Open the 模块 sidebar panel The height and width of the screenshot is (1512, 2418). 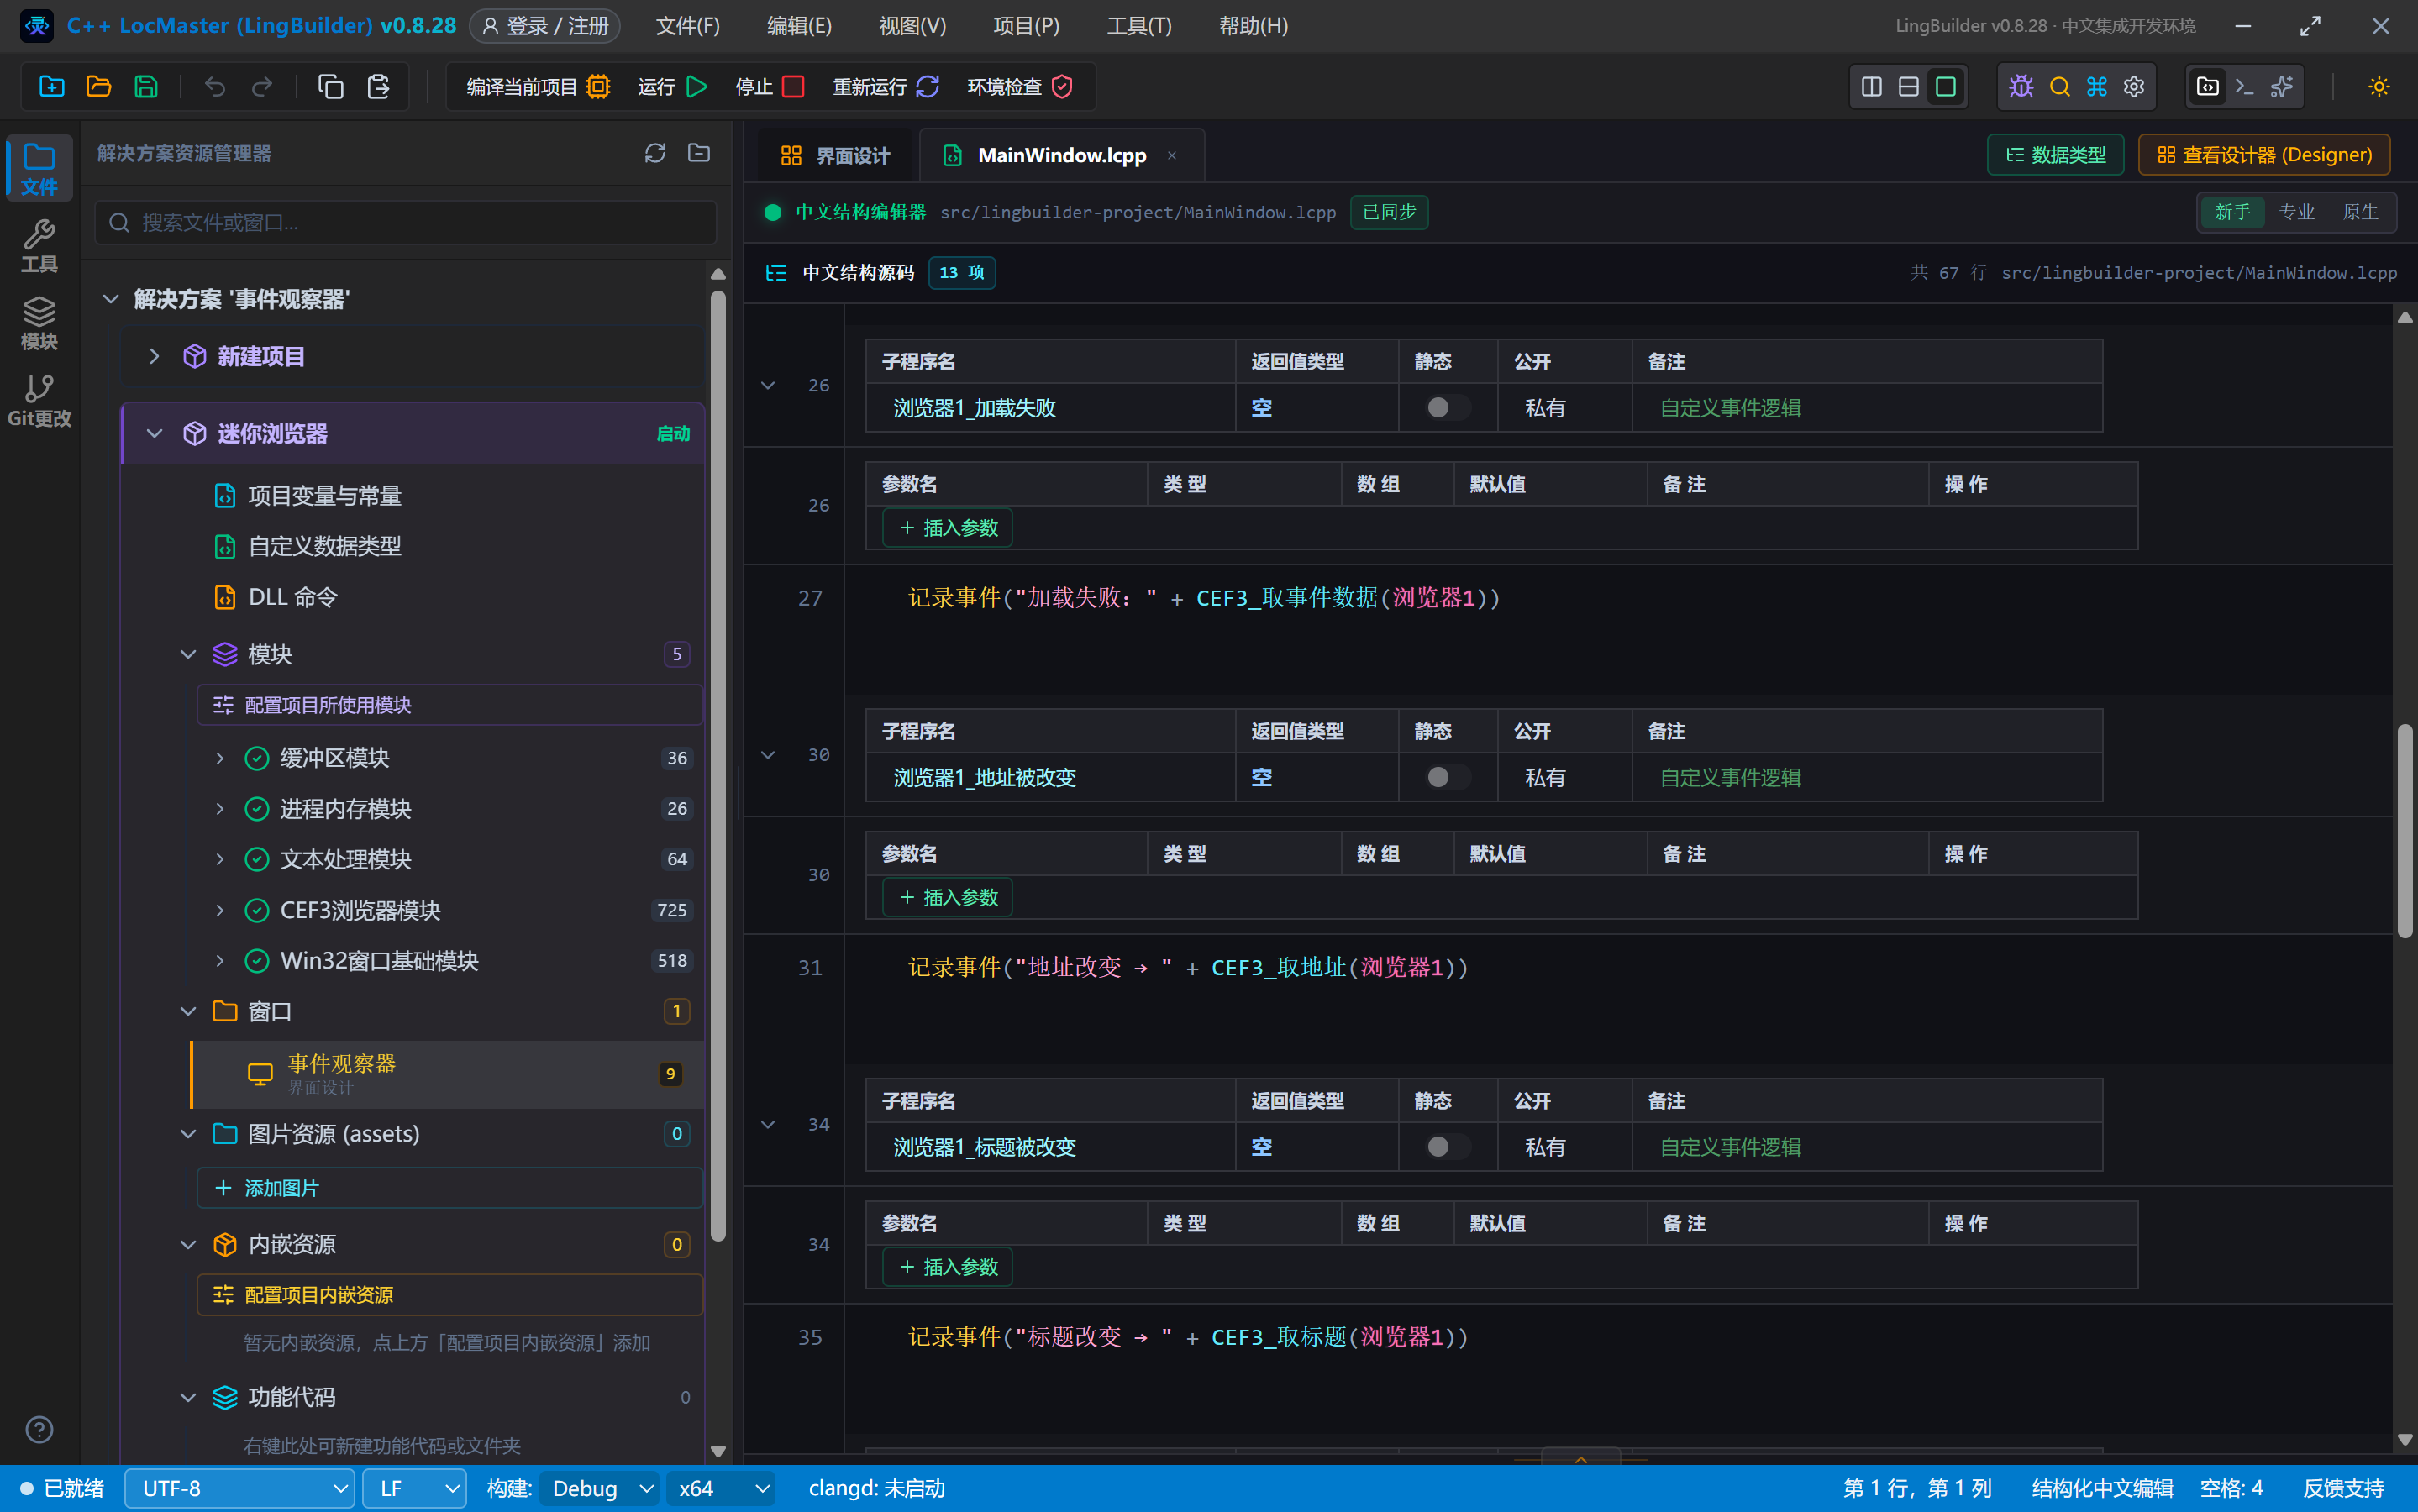[39, 323]
